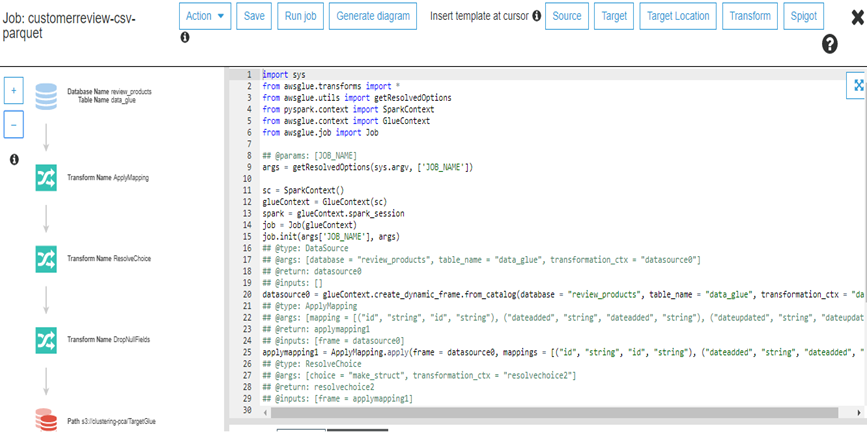Close the job editor with X
867x433 pixels.
[x=858, y=18]
